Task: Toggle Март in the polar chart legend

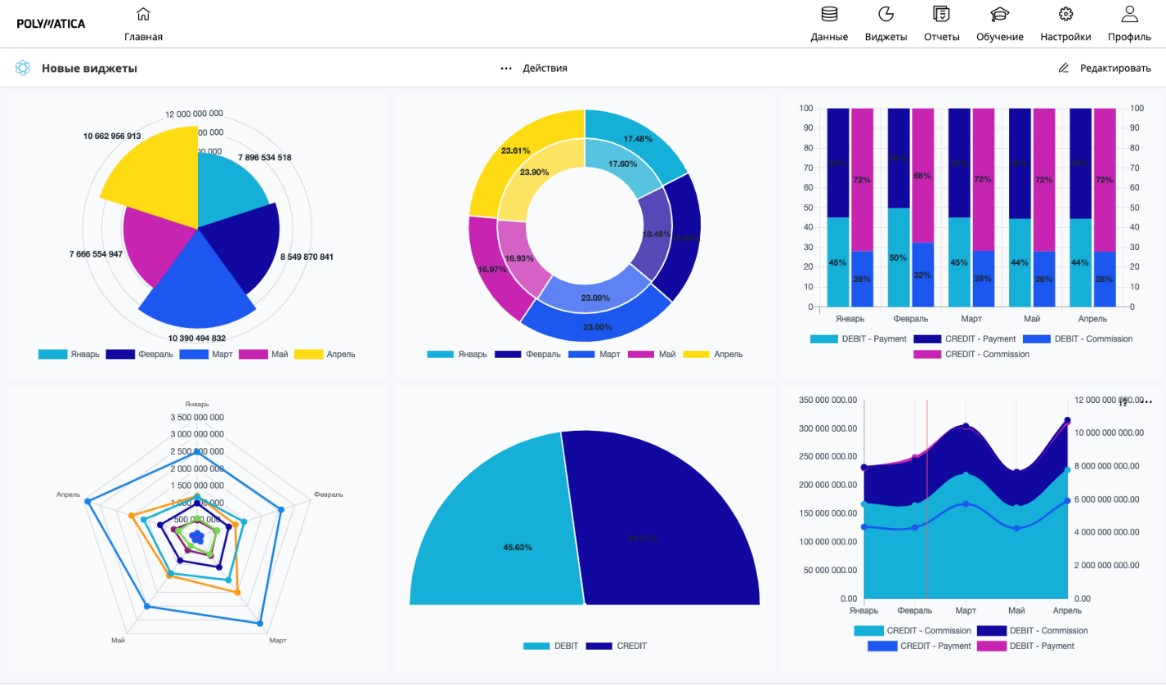Action: tap(206, 354)
